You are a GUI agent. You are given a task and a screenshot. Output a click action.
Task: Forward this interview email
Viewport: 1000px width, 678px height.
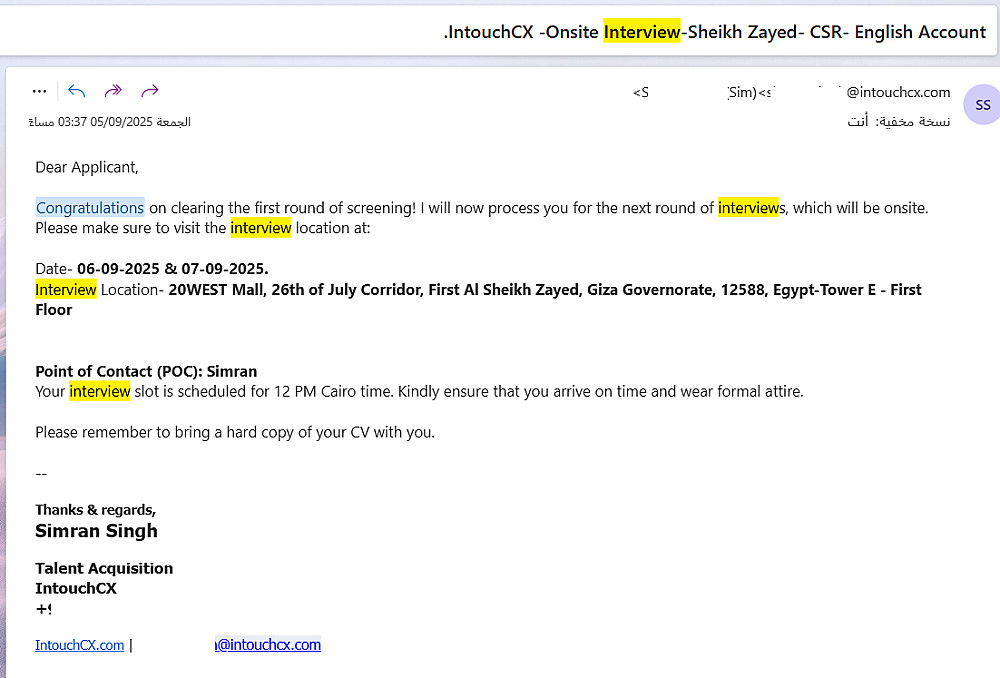[x=150, y=91]
